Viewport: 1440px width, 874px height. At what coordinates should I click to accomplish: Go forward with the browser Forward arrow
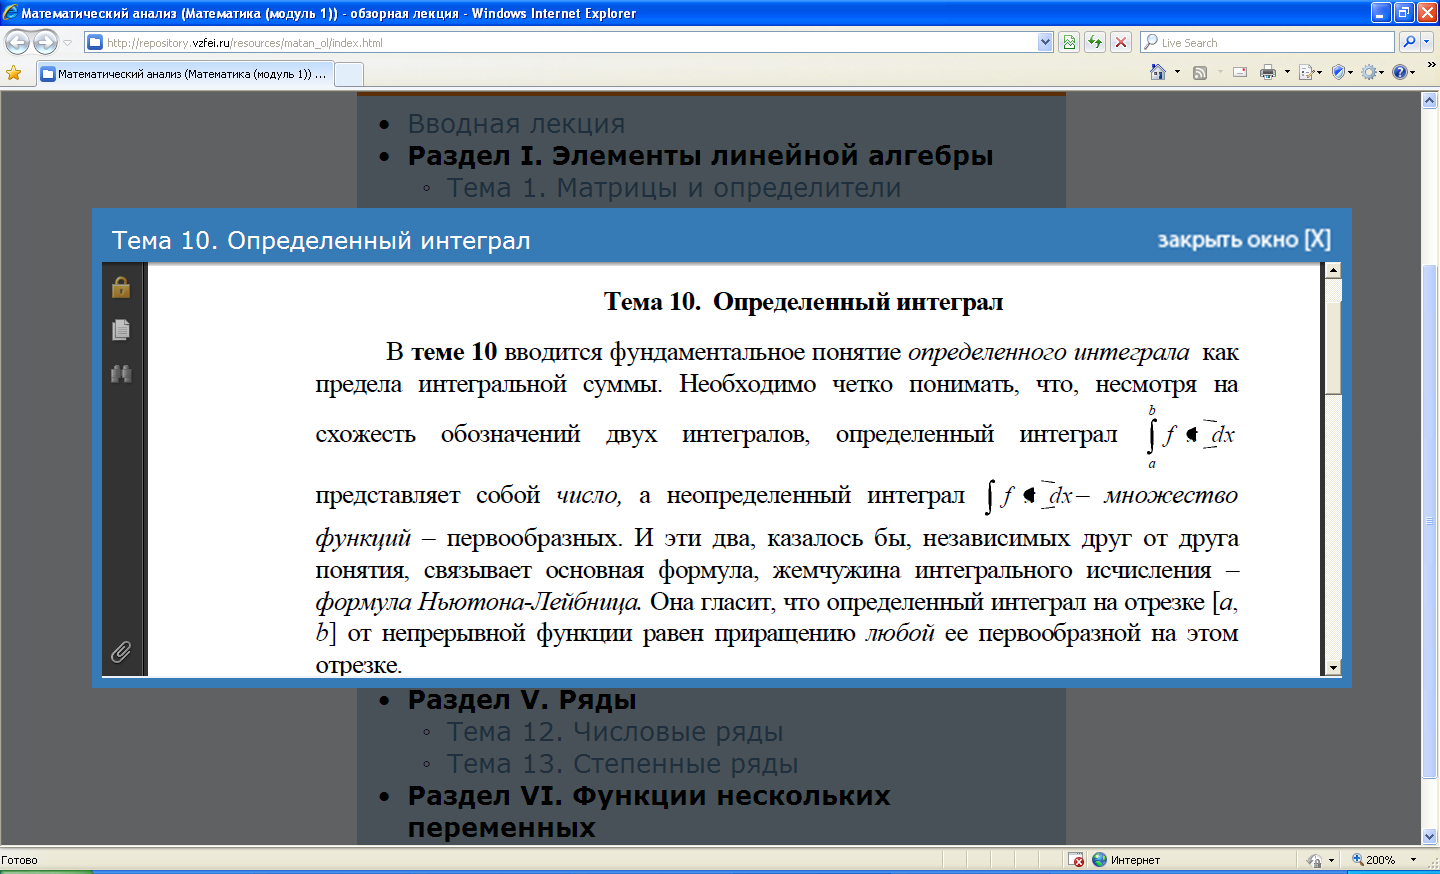pos(46,42)
